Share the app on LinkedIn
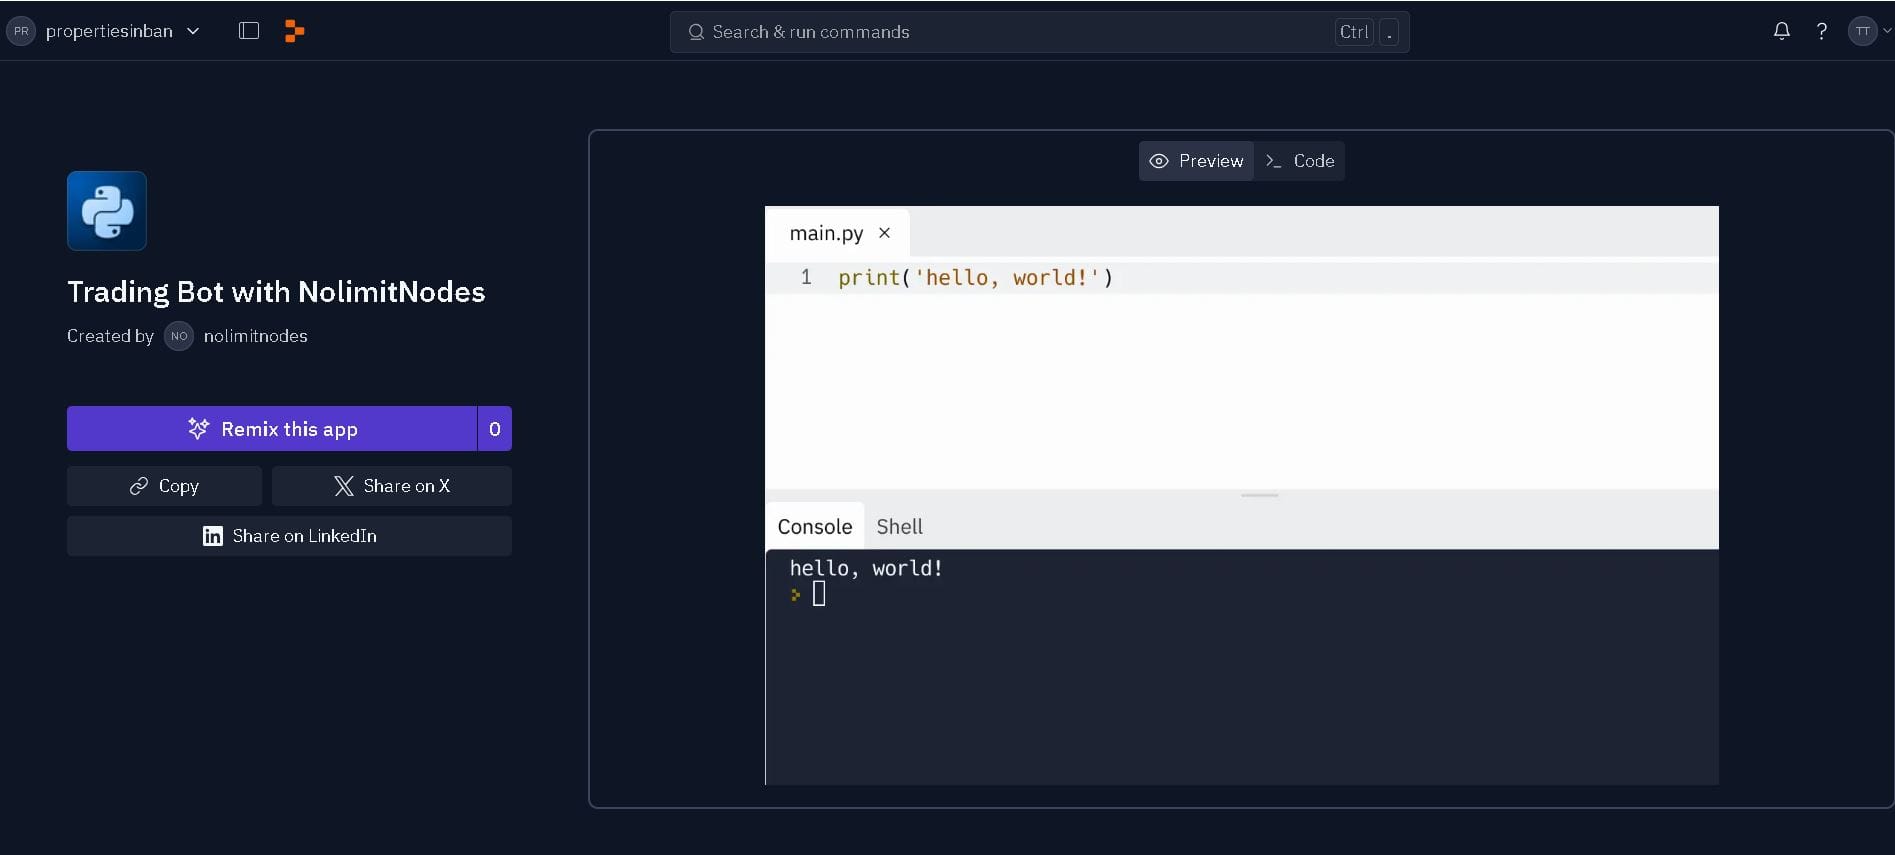The height and width of the screenshot is (855, 1895). [x=289, y=536]
